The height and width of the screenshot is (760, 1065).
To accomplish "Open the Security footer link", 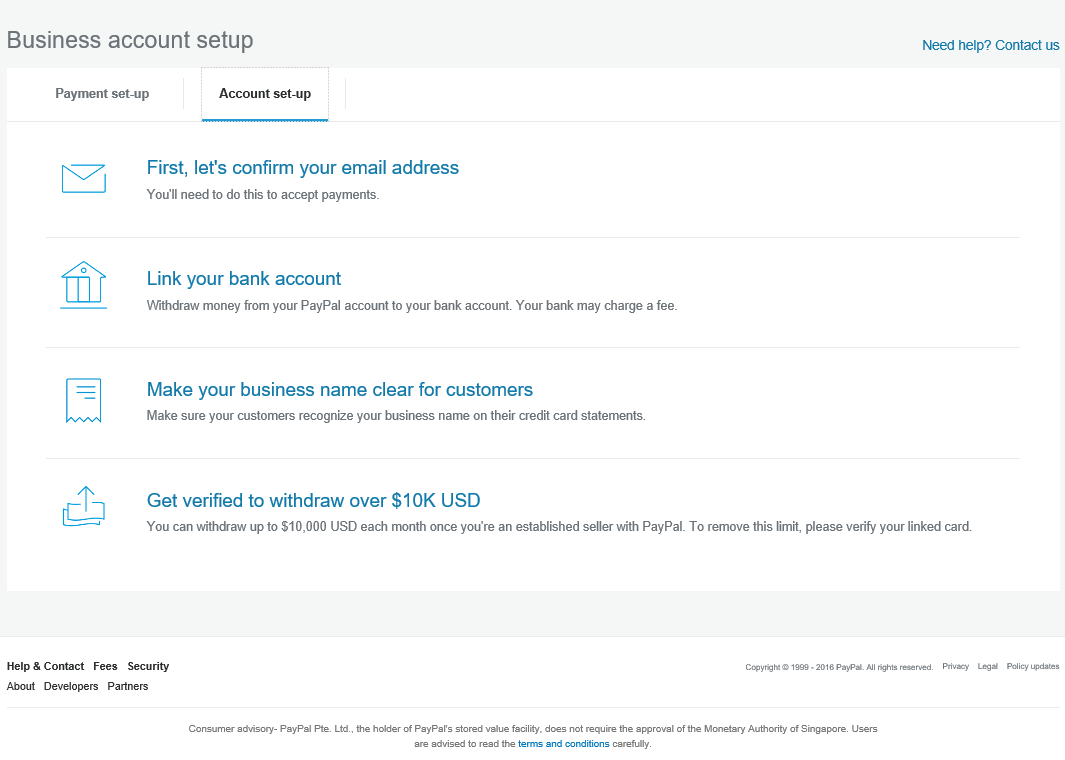I will click(x=148, y=666).
